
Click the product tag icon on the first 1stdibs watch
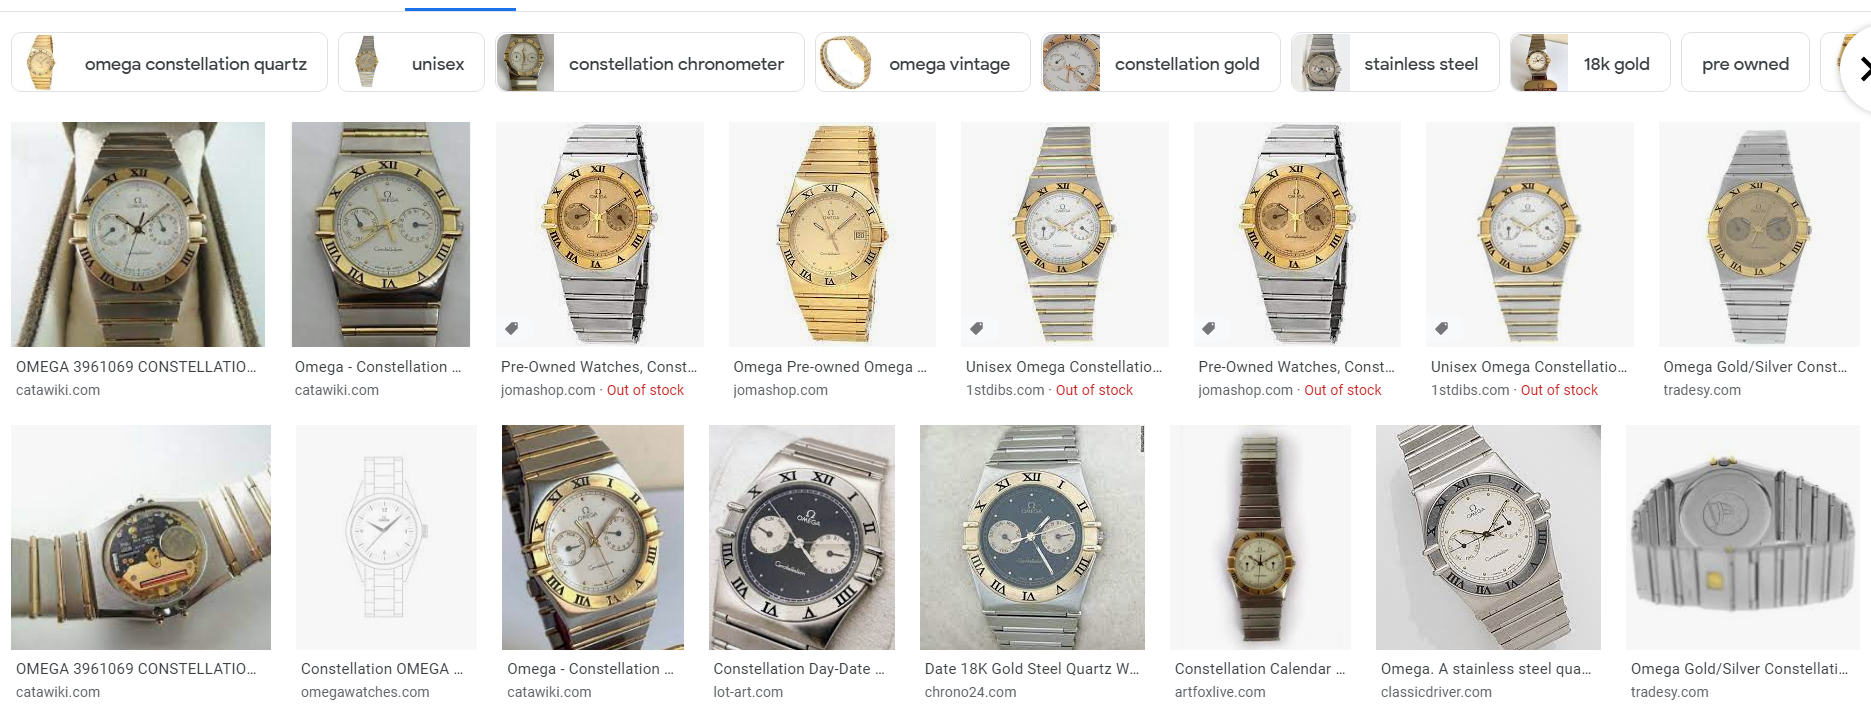[976, 328]
